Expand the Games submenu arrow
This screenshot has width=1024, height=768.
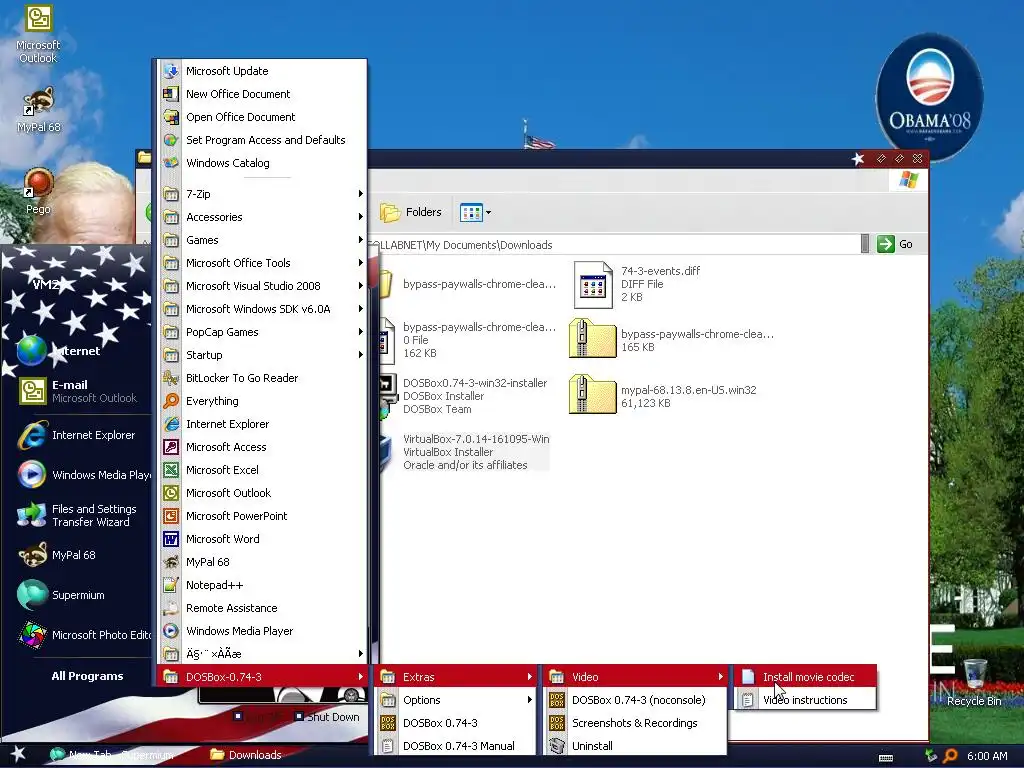pyautogui.click(x=360, y=240)
